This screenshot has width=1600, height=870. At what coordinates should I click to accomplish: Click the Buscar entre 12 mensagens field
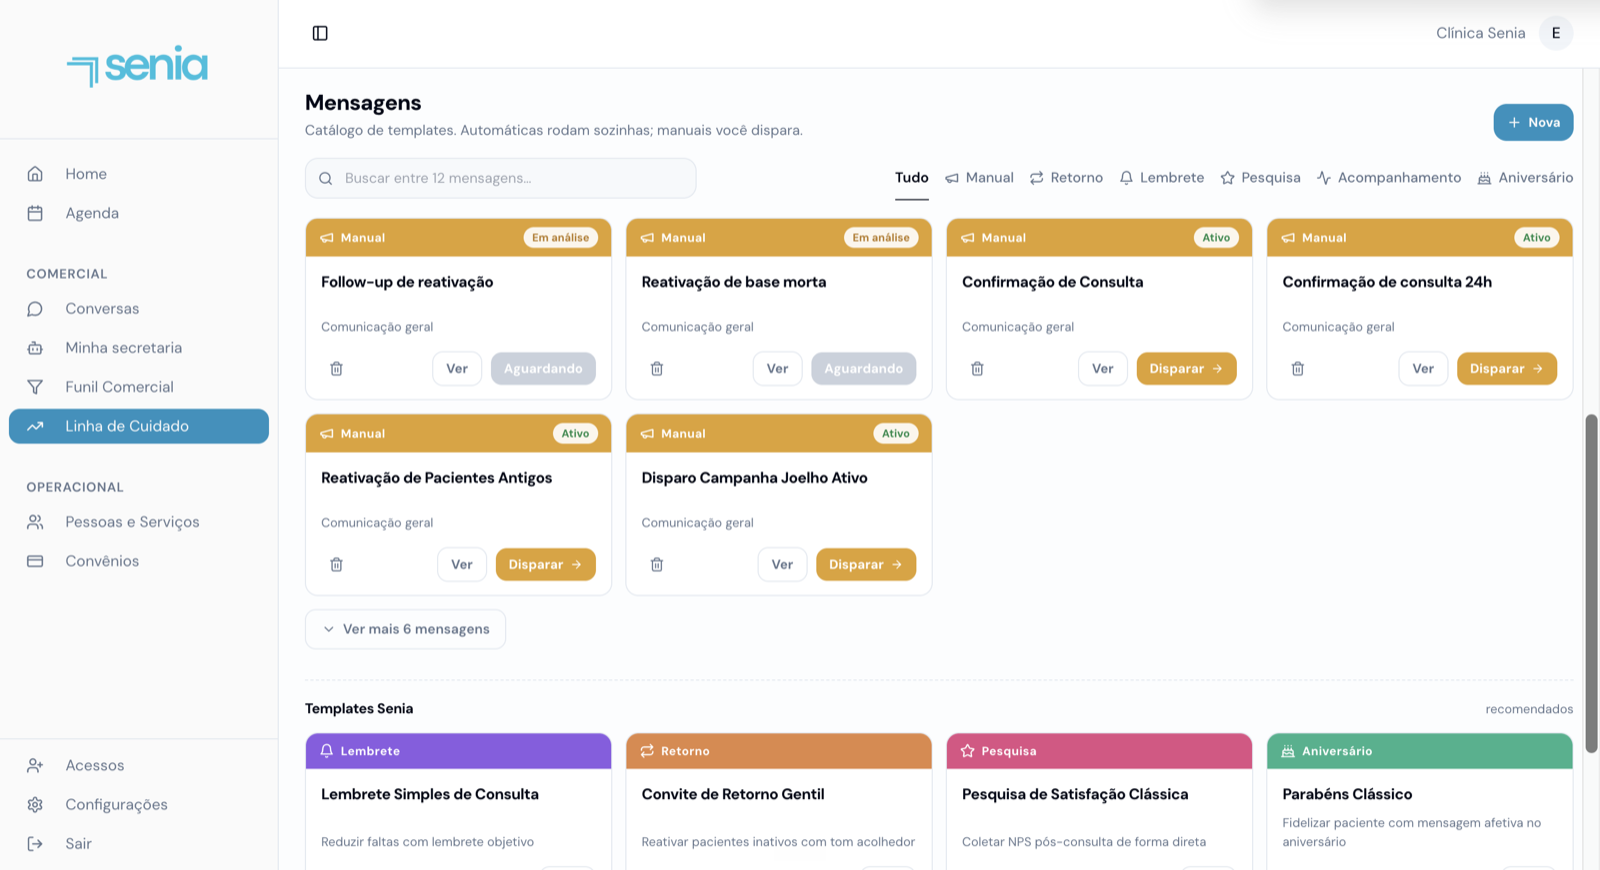[500, 178]
